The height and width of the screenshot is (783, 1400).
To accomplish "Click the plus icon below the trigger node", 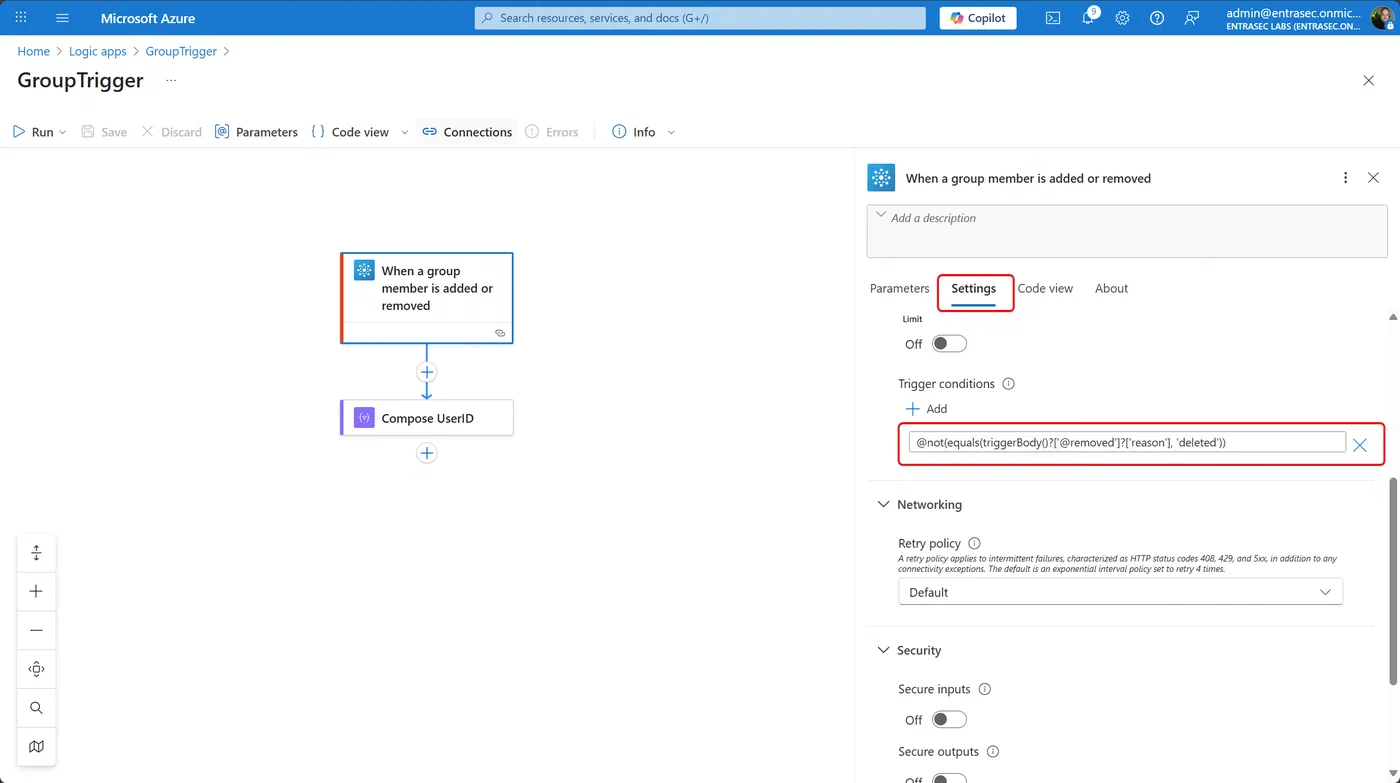I will click(427, 372).
